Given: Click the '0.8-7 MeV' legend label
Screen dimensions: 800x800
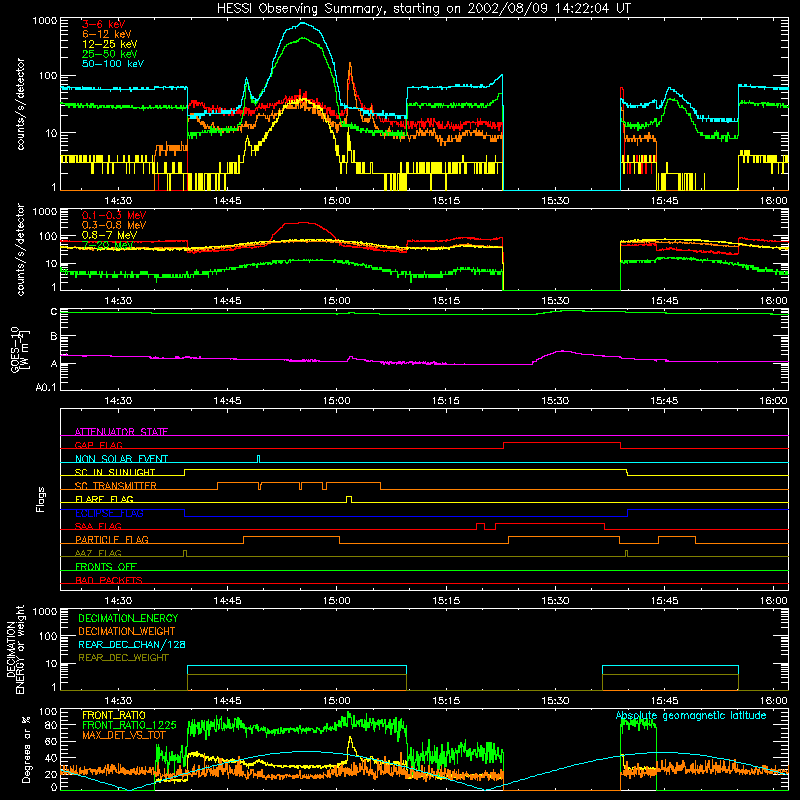Looking at the screenshot, I should pos(109,235).
